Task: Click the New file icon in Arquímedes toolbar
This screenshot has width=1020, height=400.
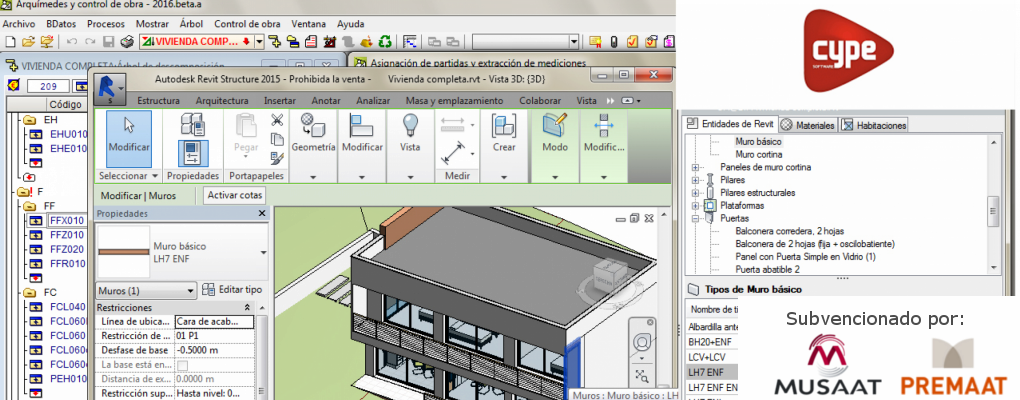Action: (10, 42)
